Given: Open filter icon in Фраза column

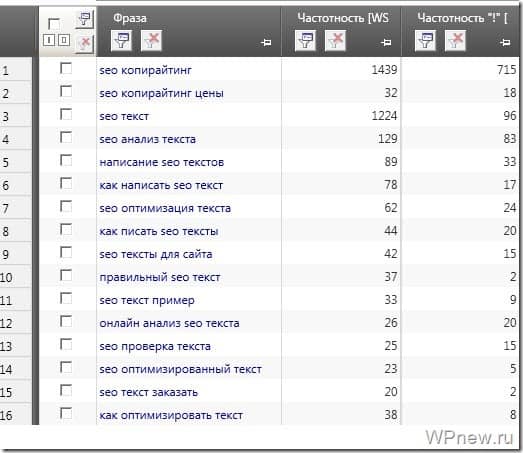Looking at the screenshot, I should click(121, 41).
